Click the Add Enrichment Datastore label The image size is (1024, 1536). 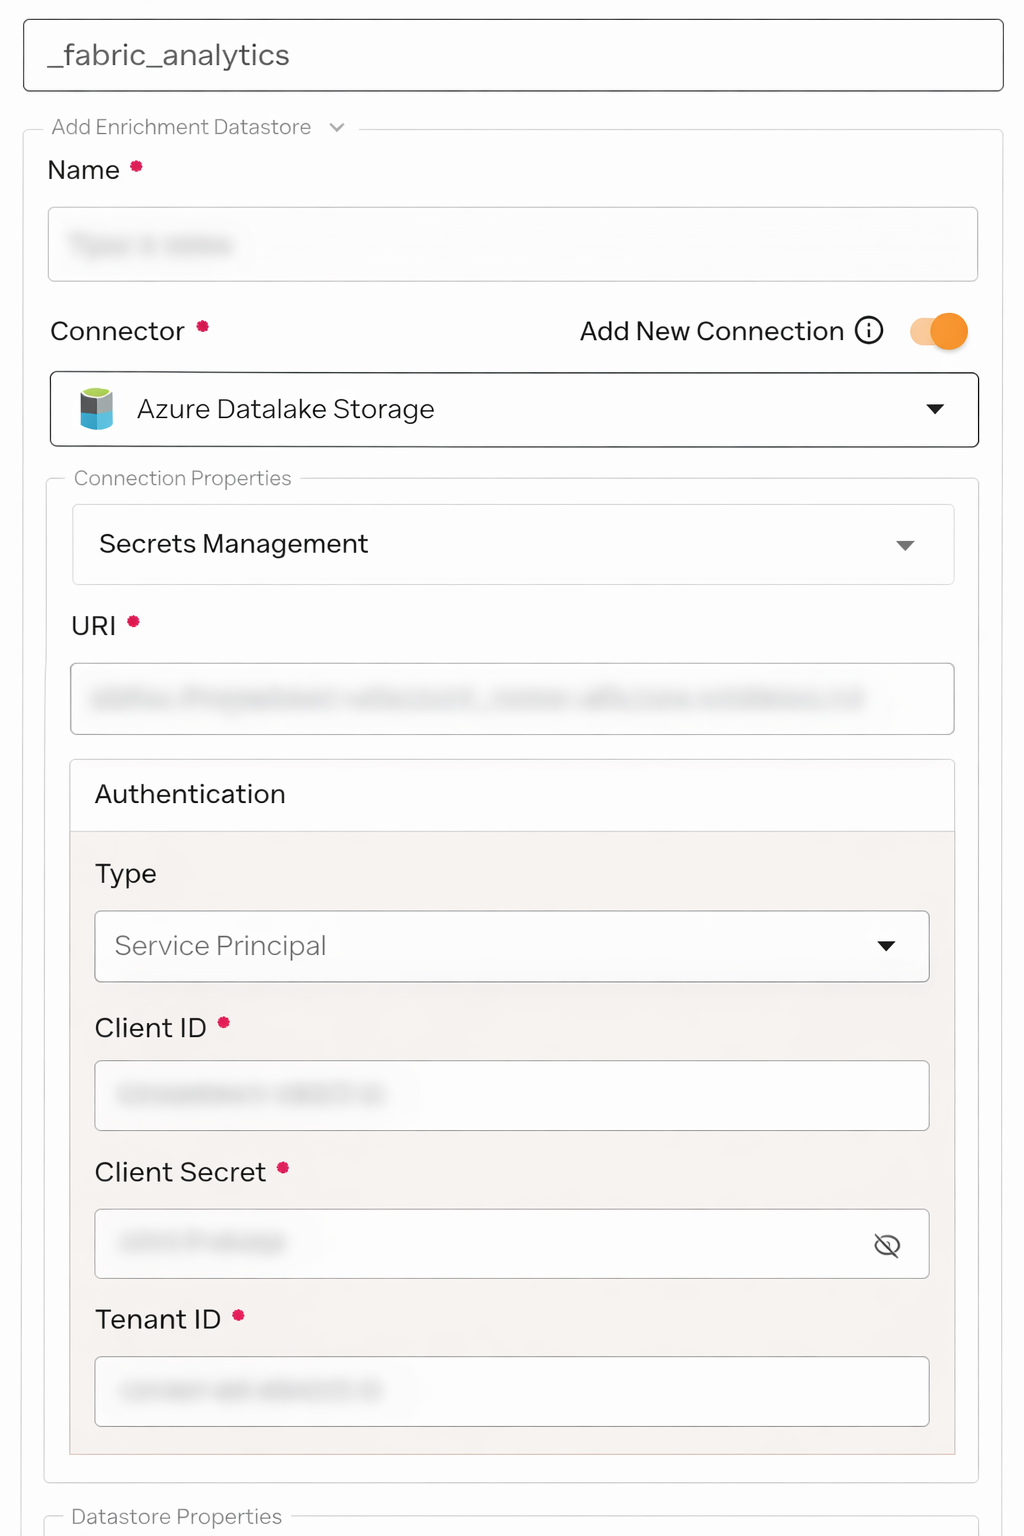[181, 127]
